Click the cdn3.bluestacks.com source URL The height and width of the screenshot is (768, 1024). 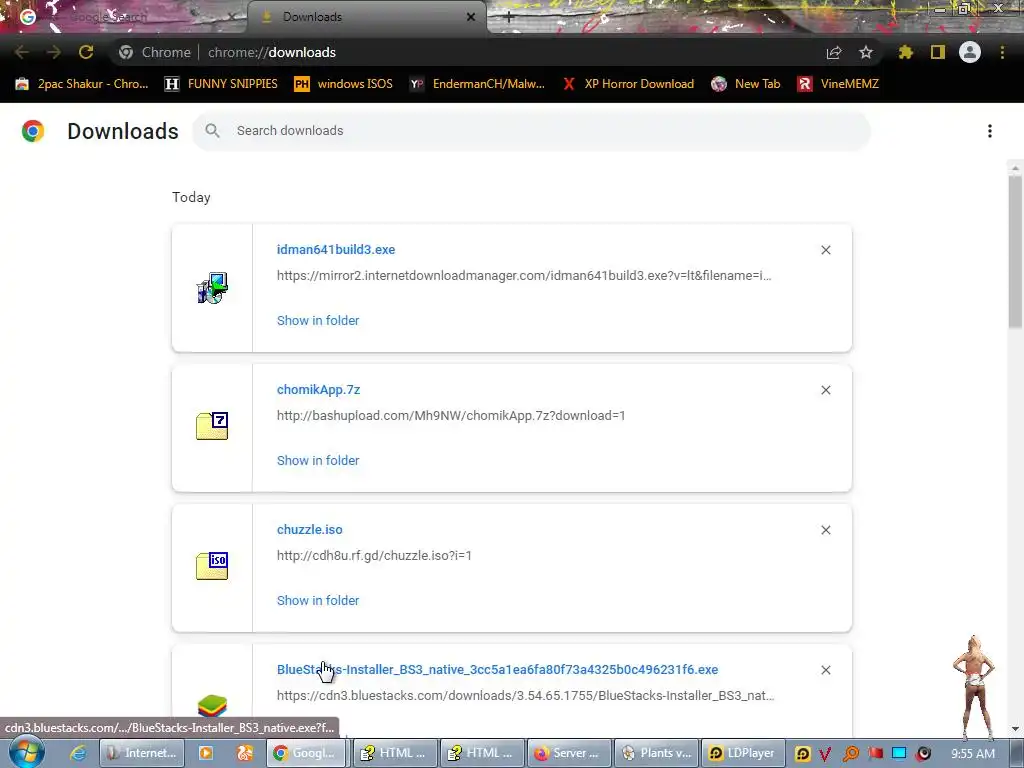526,696
